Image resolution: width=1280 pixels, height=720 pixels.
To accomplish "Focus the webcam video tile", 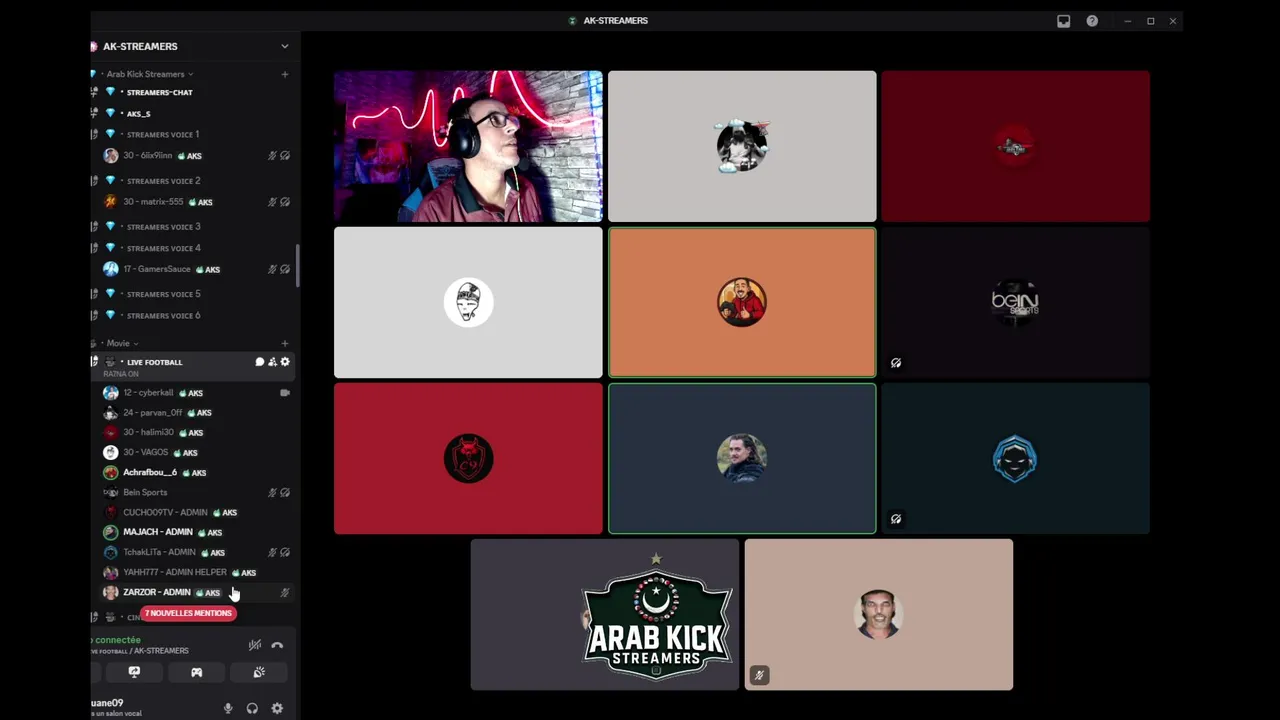I will [x=468, y=146].
